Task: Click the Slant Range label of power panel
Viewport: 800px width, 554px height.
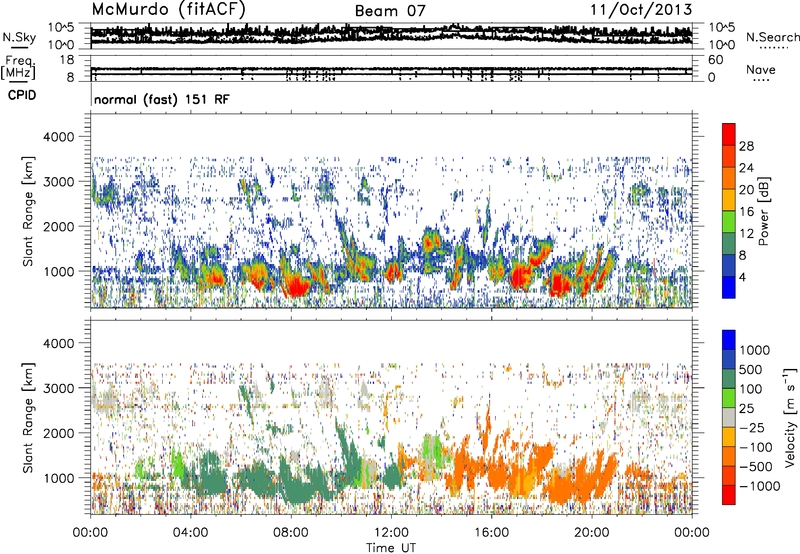Action: pyautogui.click(x=28, y=211)
